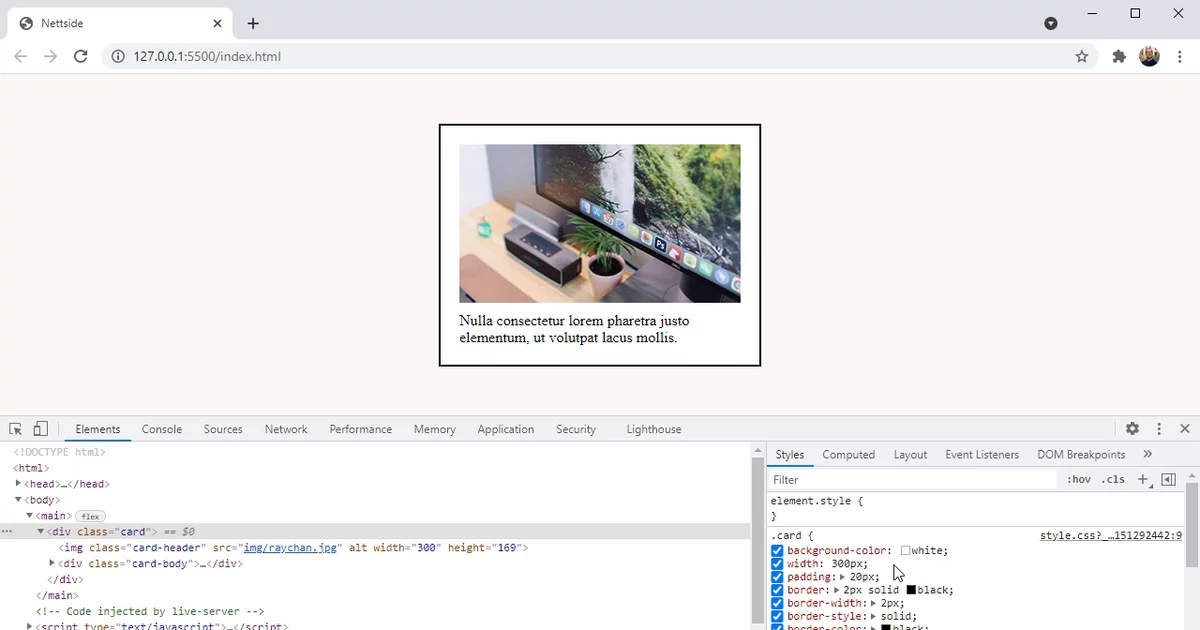Toggle the computed styles sidebar icon
This screenshot has height=630, width=1200.
coord(1168,480)
